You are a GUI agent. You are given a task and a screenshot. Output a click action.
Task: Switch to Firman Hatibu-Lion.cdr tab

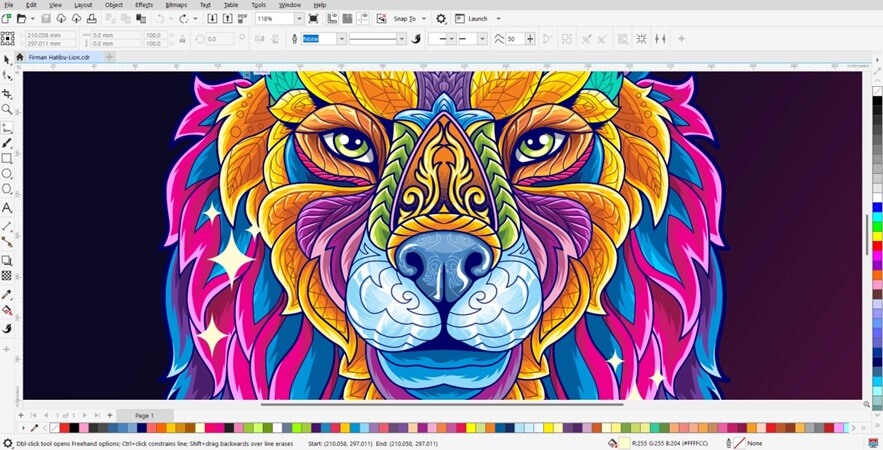click(x=59, y=57)
